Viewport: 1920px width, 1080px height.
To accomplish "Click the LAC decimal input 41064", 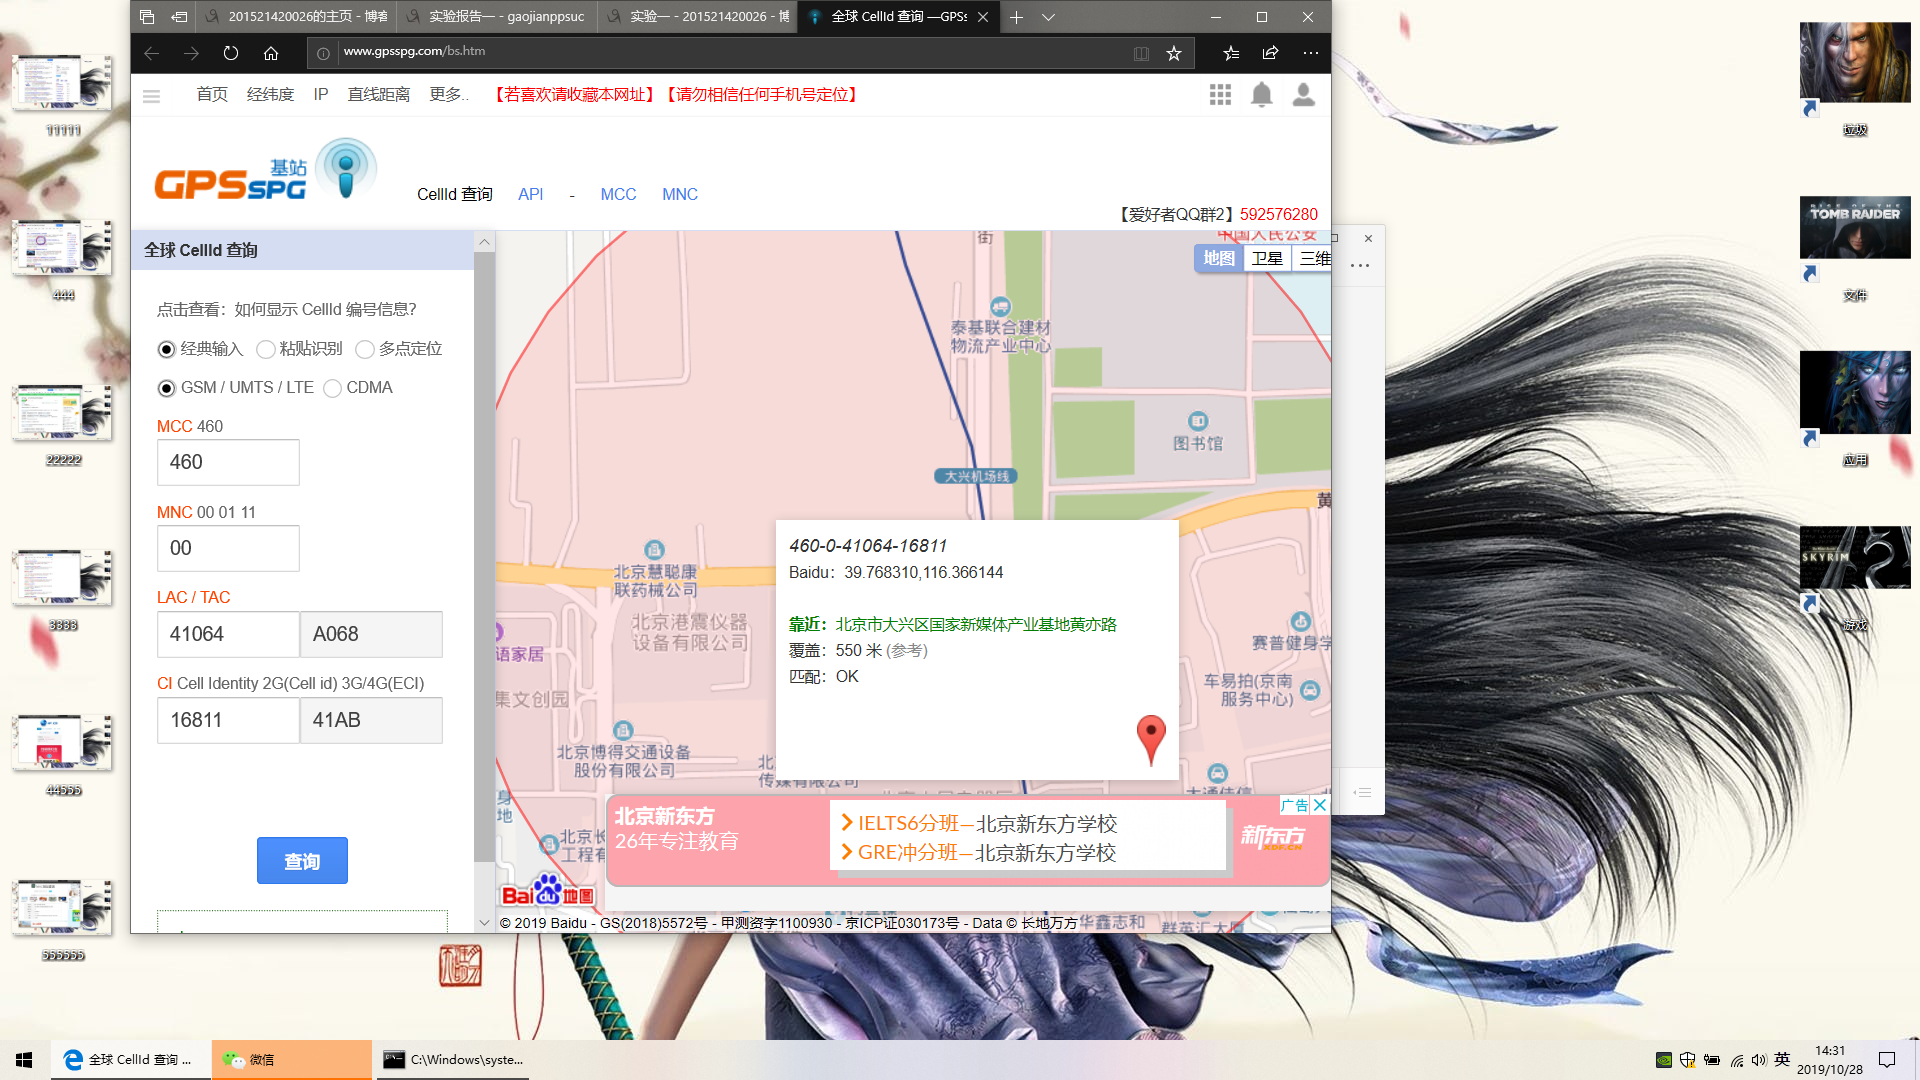I will click(228, 634).
